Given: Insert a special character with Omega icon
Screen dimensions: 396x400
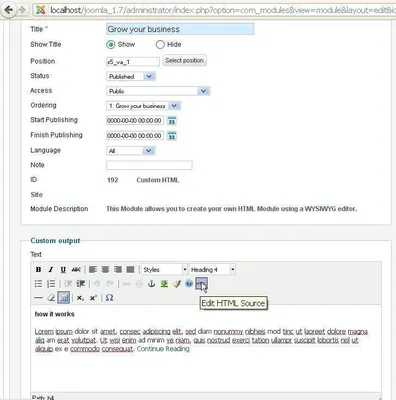Looking at the screenshot, I should point(109,298).
